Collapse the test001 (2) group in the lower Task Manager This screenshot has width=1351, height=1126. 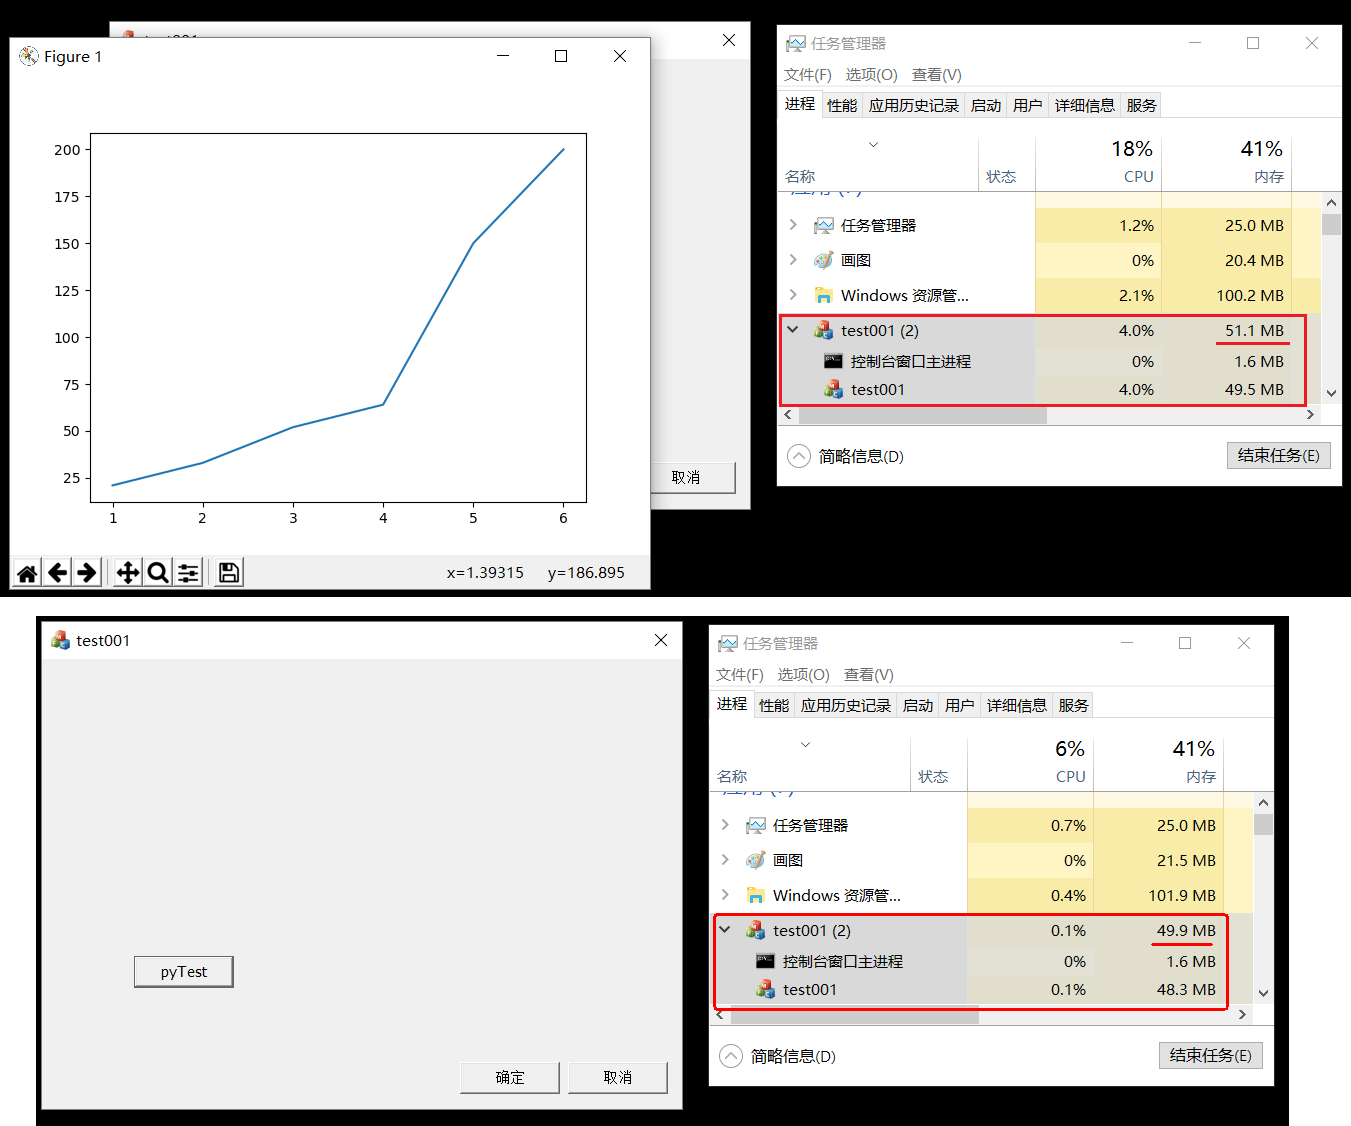pyautogui.click(x=725, y=929)
